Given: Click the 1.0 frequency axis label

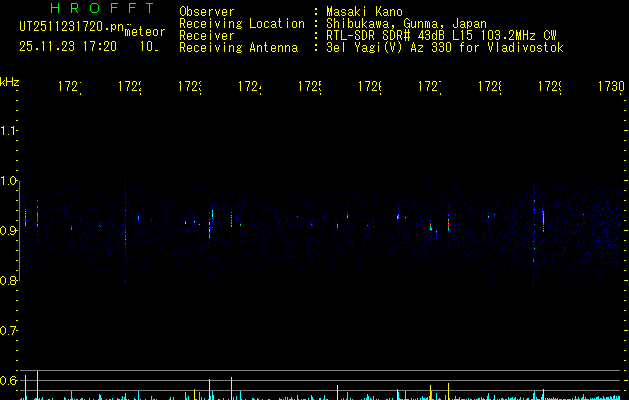Looking at the screenshot, I should [x=8, y=181].
